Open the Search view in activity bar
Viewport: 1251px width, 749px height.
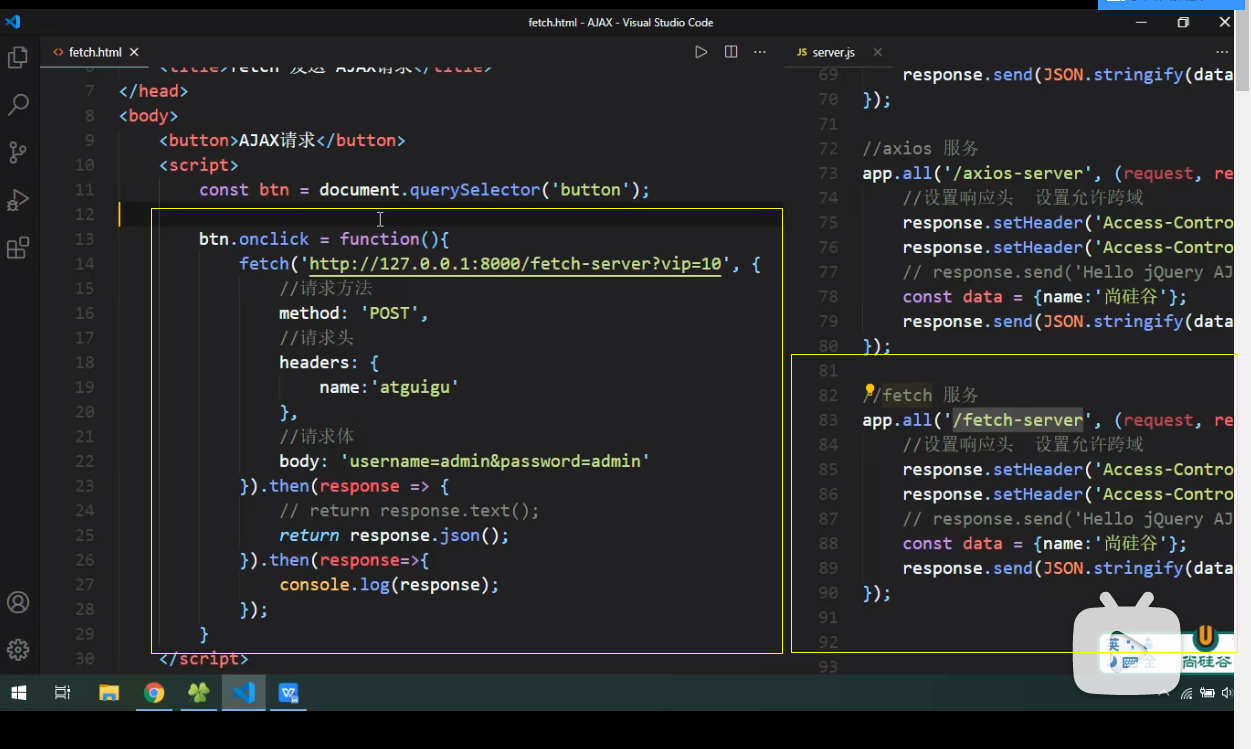(x=17, y=104)
